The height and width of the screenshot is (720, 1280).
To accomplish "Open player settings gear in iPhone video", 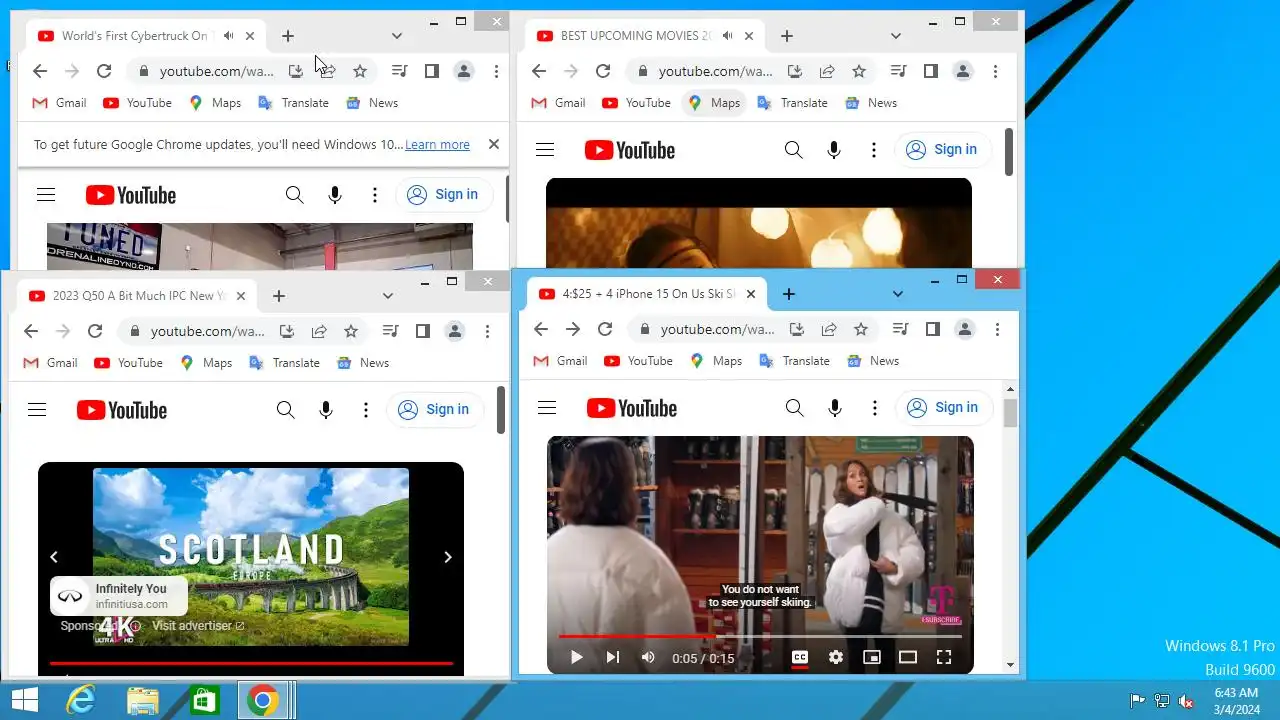I will click(x=836, y=657).
